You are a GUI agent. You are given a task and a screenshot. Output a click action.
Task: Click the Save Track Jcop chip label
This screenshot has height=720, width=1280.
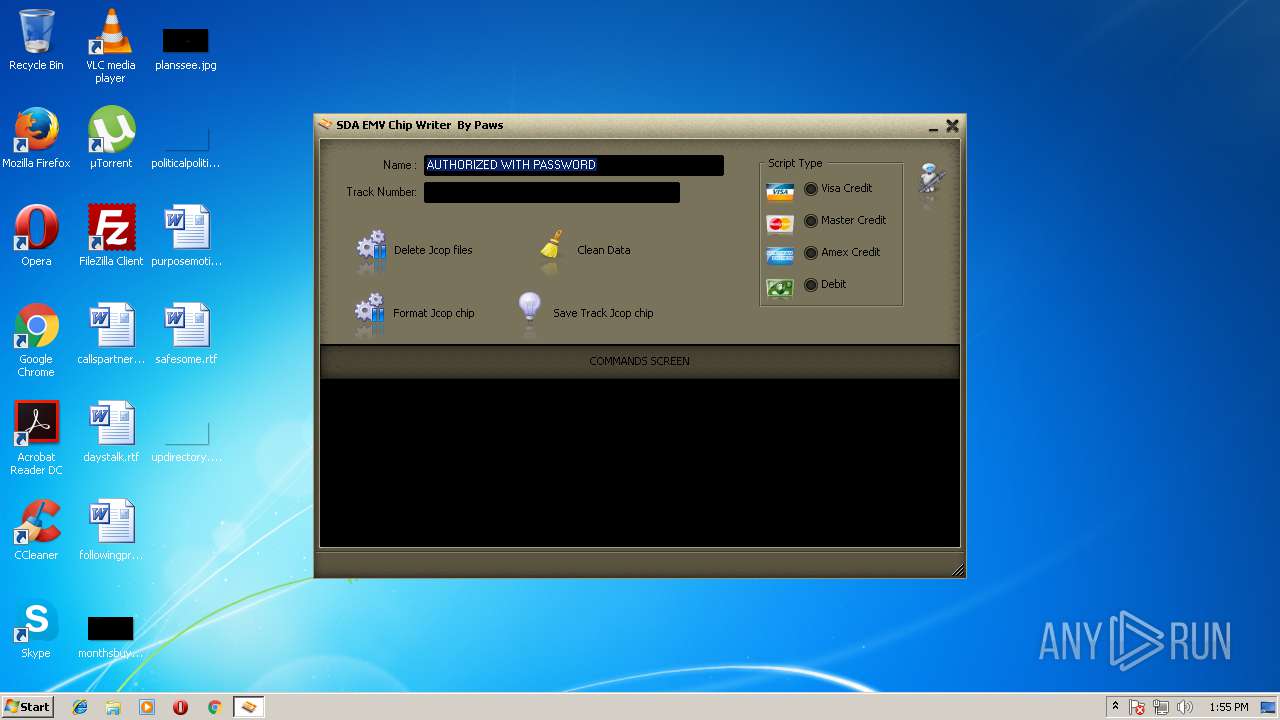tap(603, 313)
